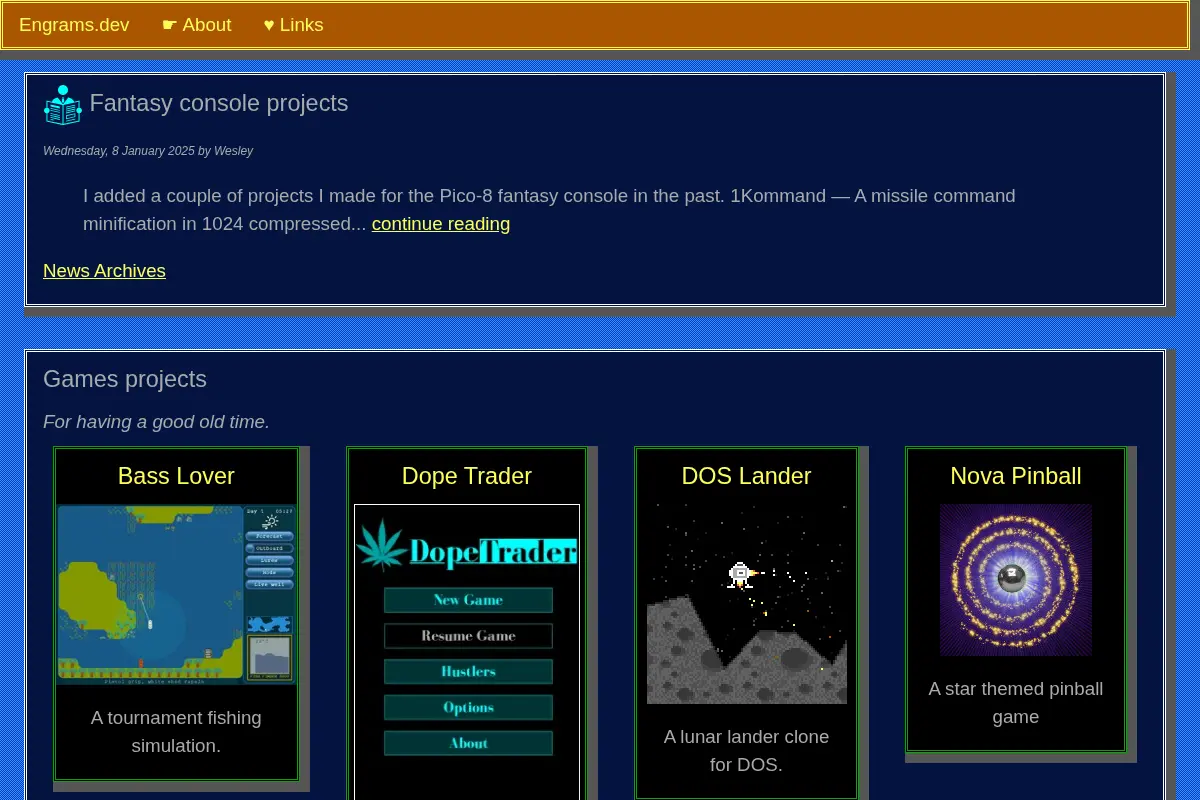Screen dimensions: 1200x800
Task: Open the Bass Lover project title
Action: click(x=176, y=476)
